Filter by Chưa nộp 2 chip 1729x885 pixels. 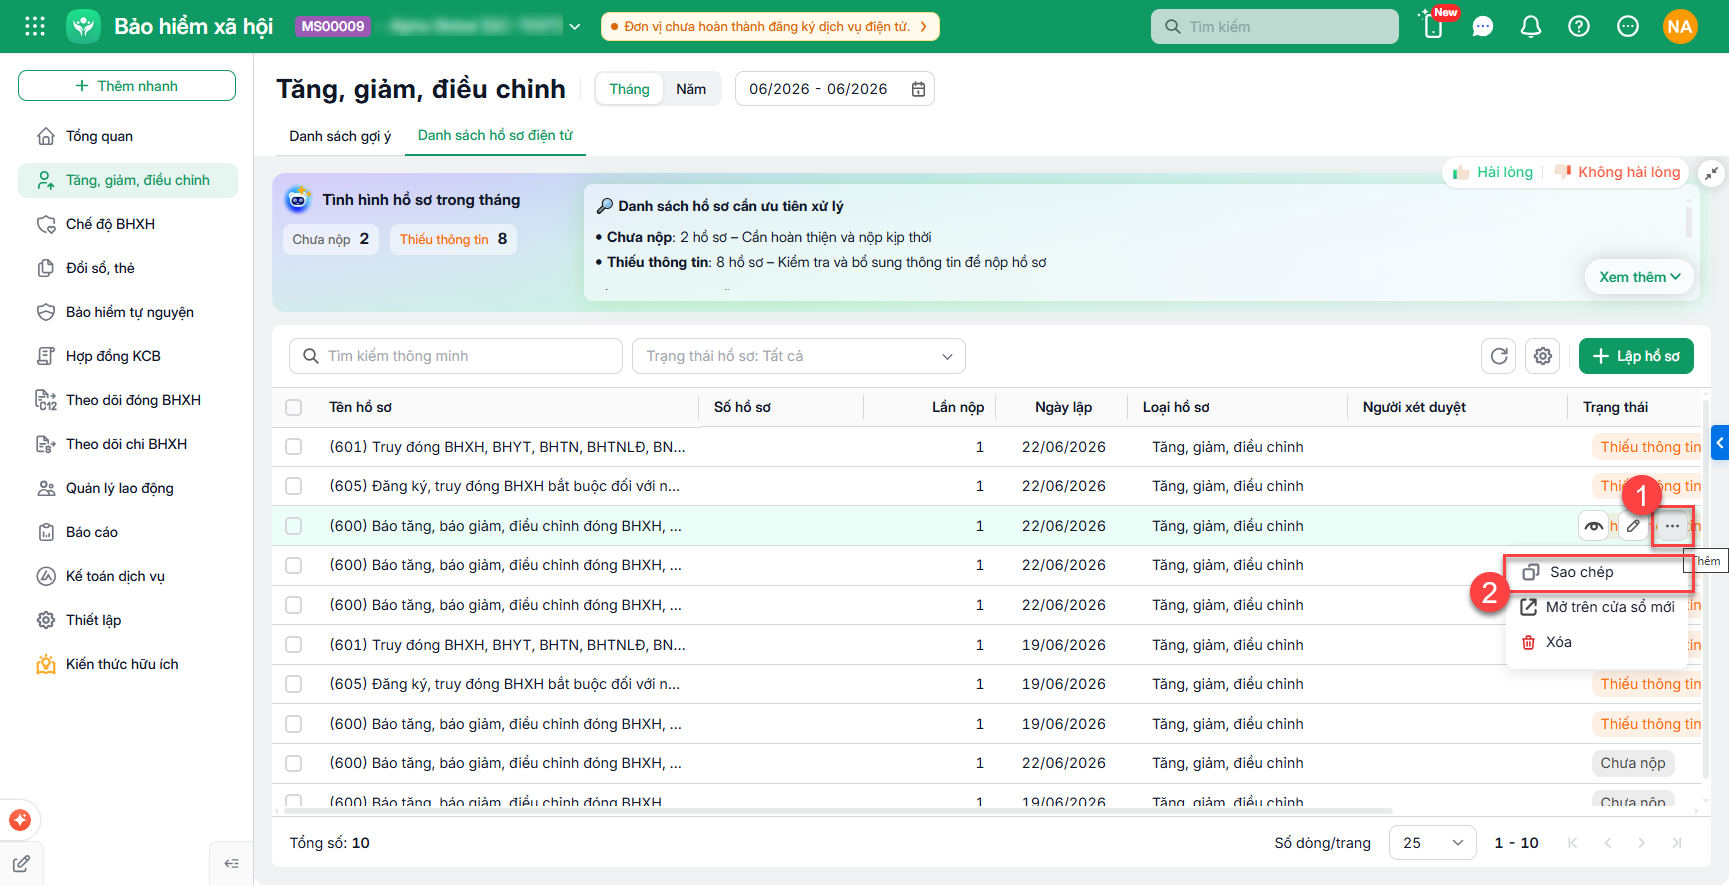[331, 239]
